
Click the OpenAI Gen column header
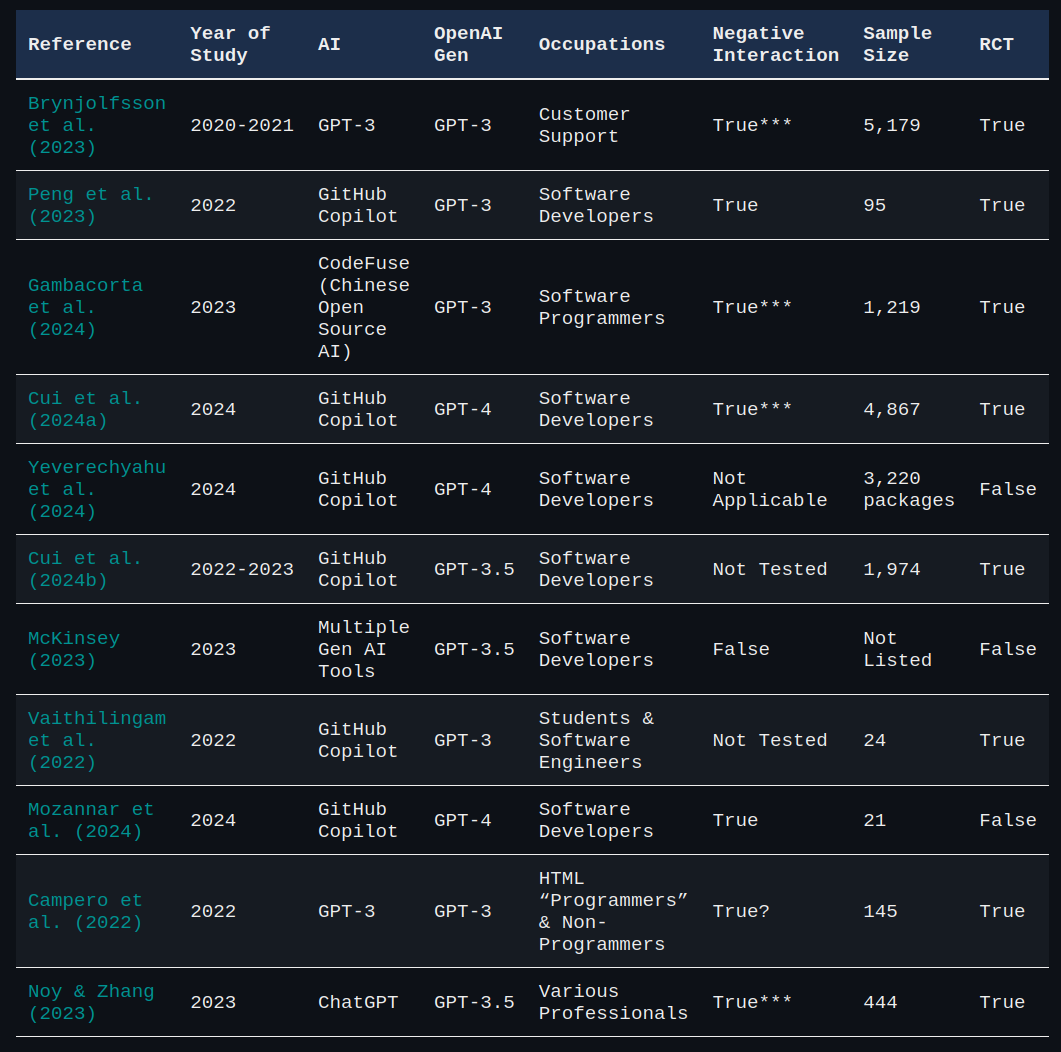468,44
